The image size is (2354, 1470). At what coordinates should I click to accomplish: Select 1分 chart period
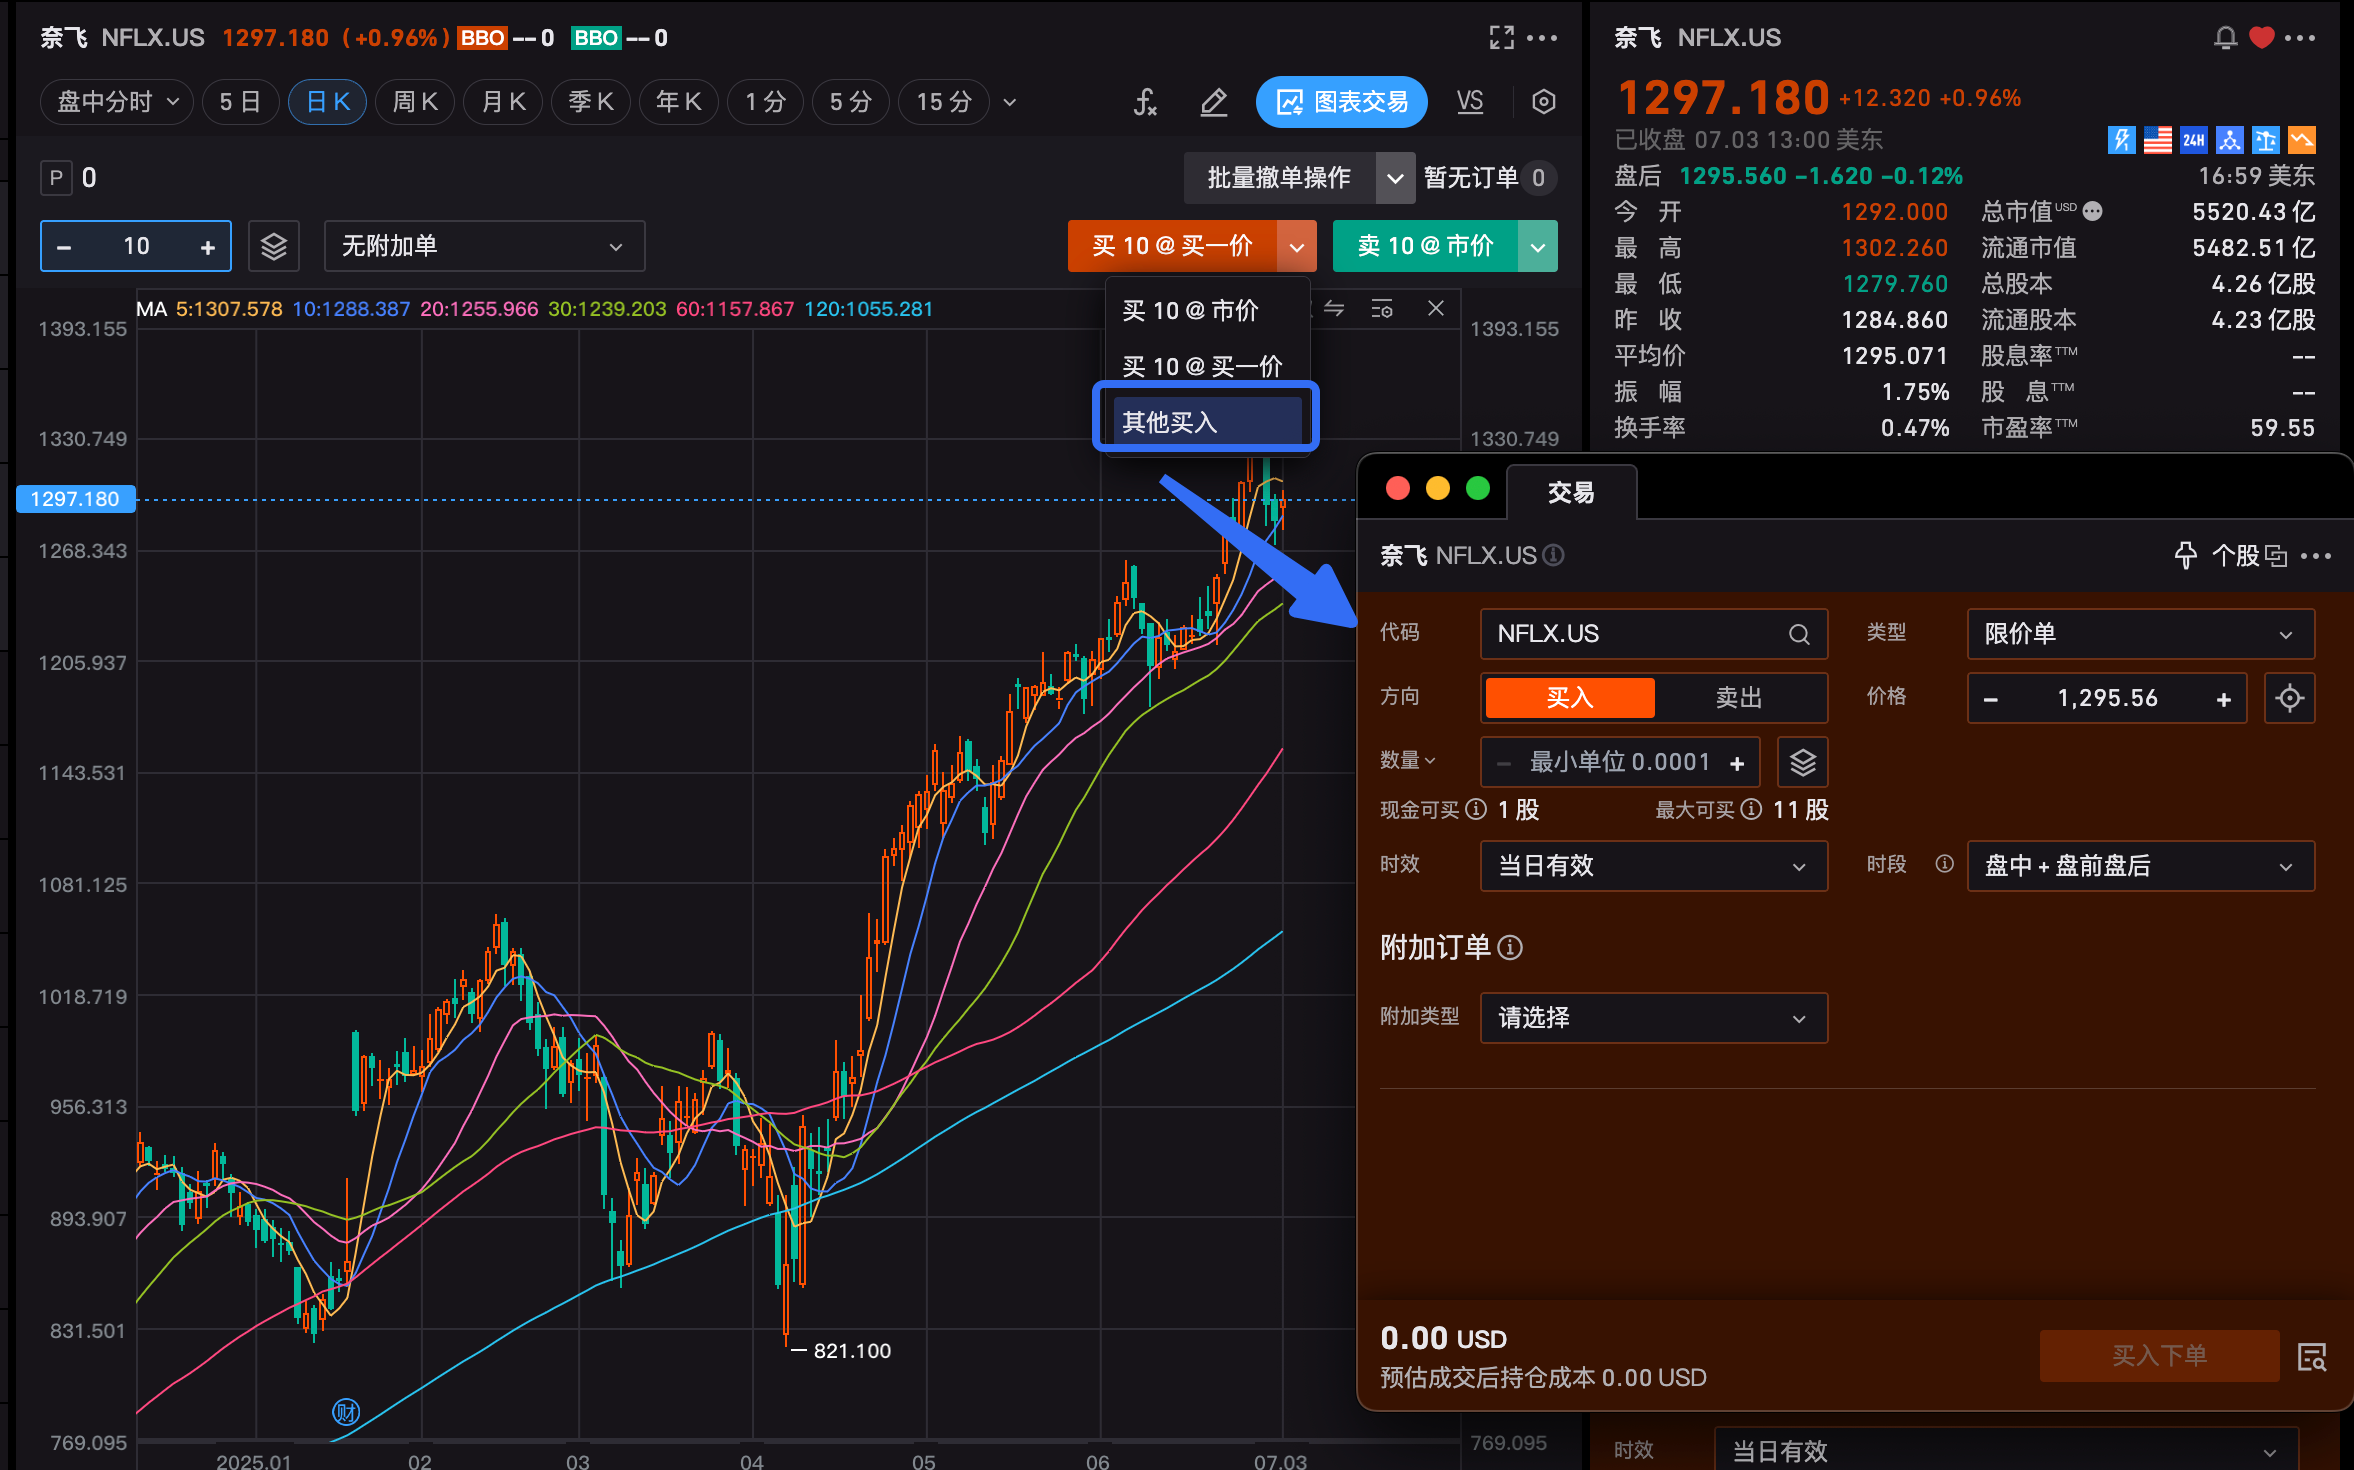(765, 102)
